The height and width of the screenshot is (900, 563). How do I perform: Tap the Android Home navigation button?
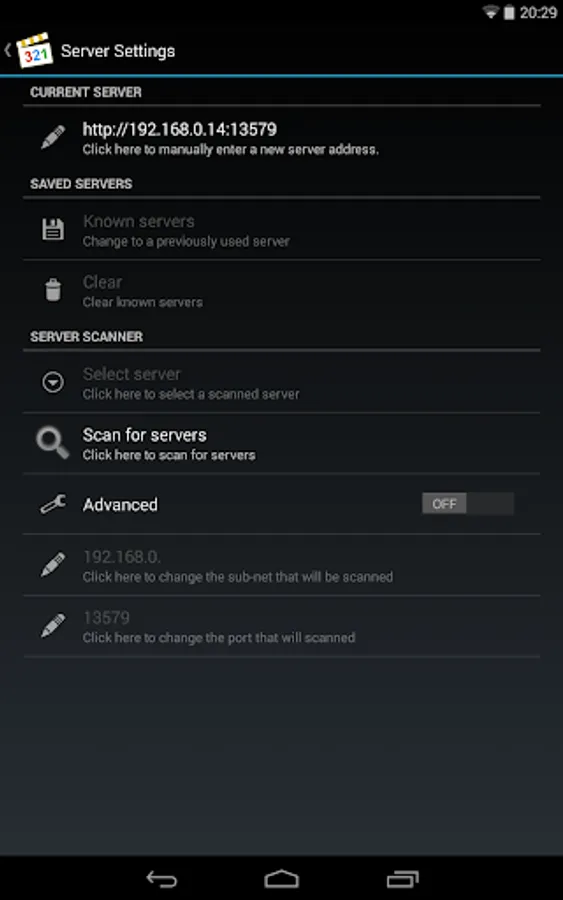point(281,879)
